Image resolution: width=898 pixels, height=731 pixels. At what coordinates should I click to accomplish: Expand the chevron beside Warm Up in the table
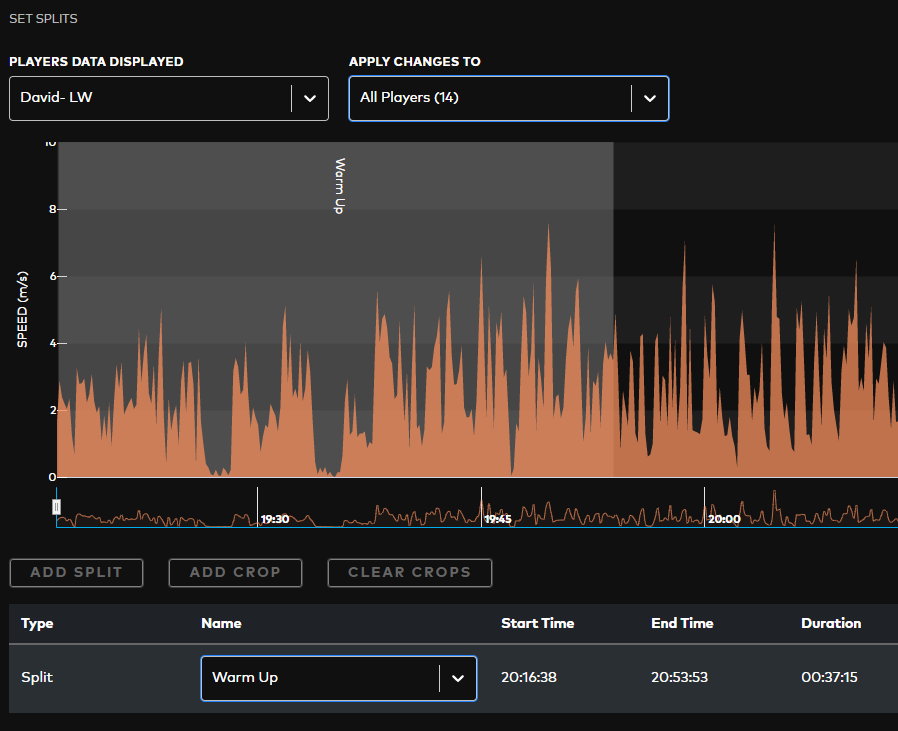click(x=458, y=678)
